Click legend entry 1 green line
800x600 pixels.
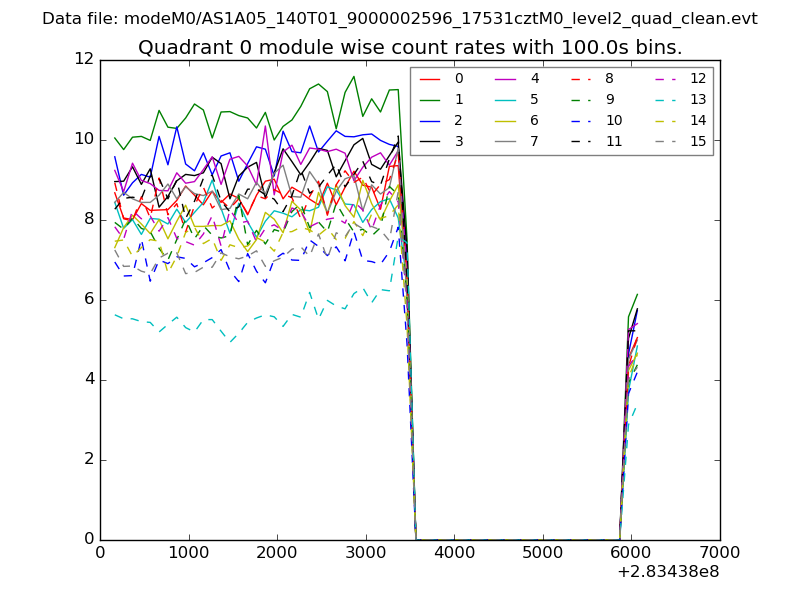[429, 99]
